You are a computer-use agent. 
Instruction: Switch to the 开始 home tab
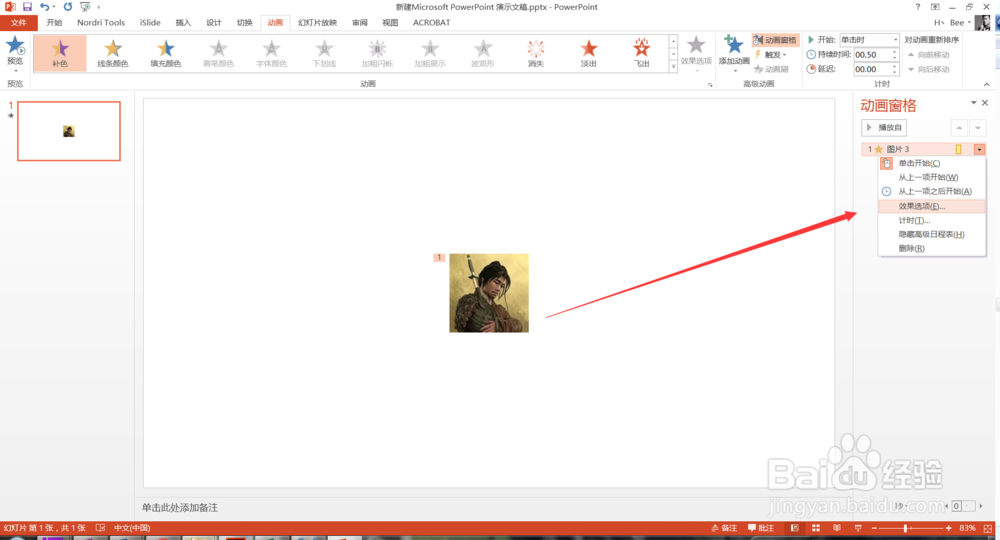point(54,22)
